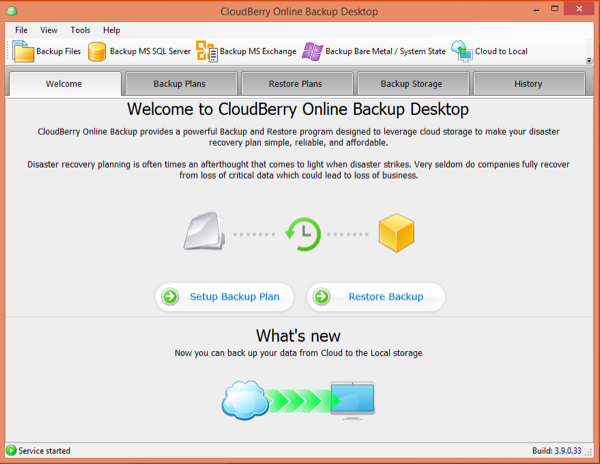Click the Restore Backup button
Image resolution: width=600 pixels, height=464 pixels.
click(x=376, y=296)
